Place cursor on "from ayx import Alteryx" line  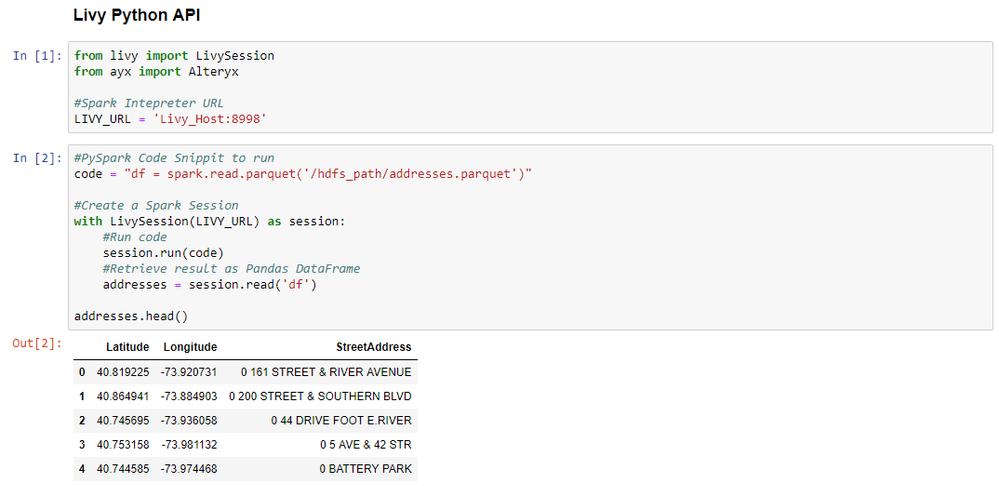(157, 72)
